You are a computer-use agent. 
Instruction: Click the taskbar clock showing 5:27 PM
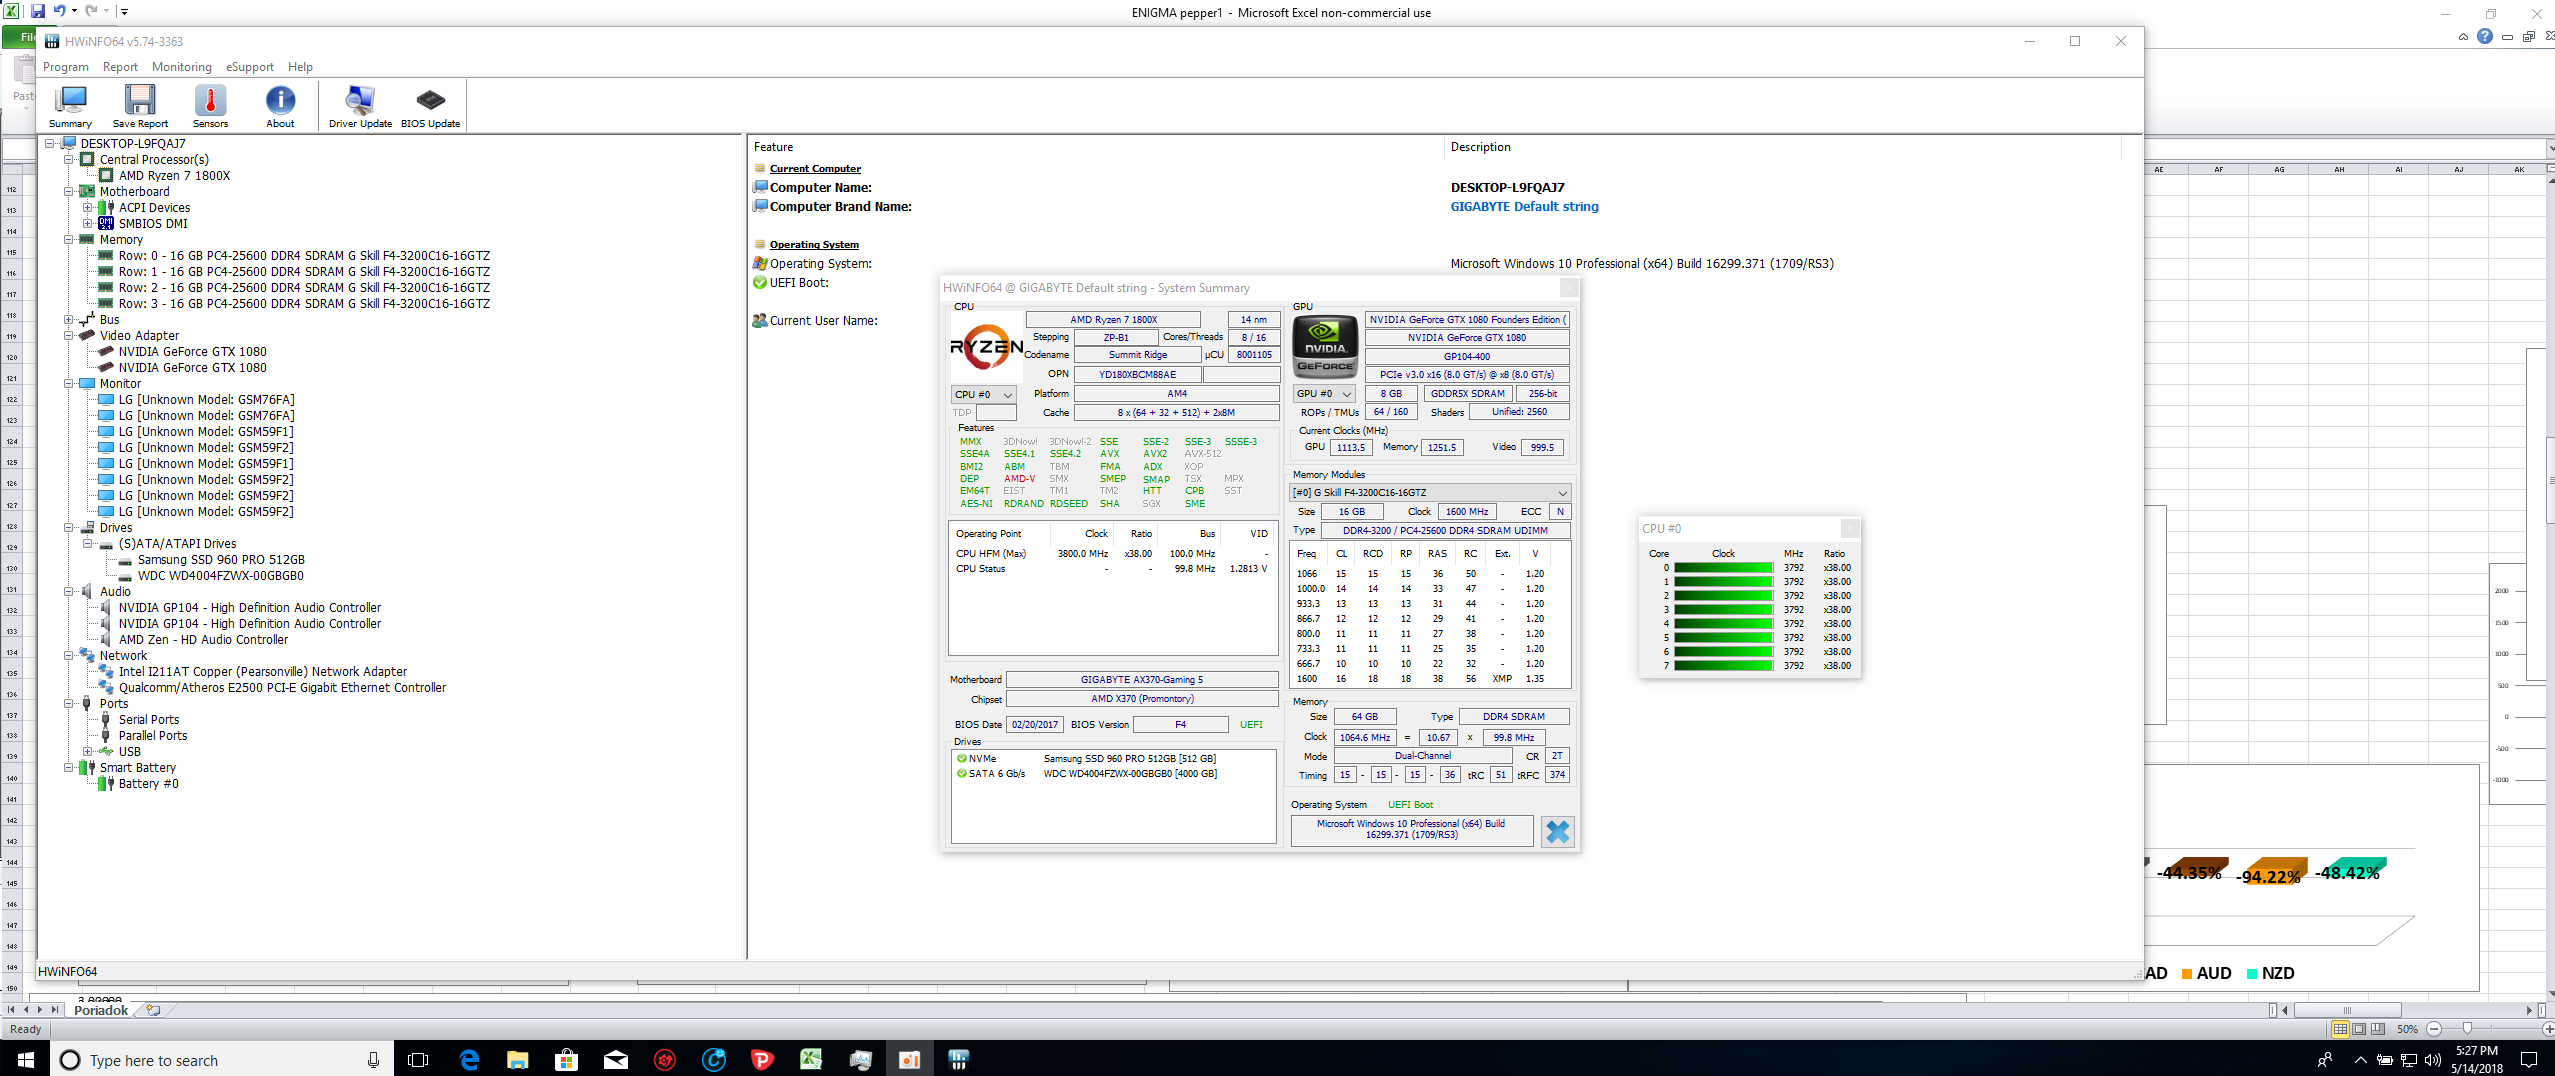(x=2476, y=1060)
